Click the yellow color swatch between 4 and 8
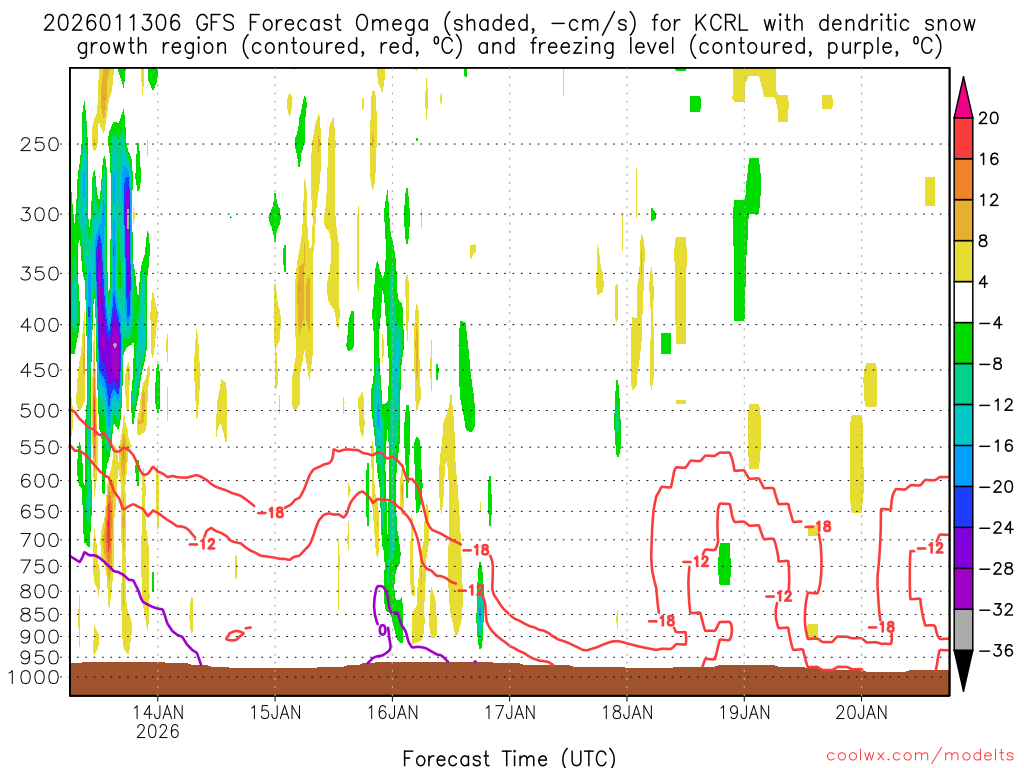 [x=963, y=261]
